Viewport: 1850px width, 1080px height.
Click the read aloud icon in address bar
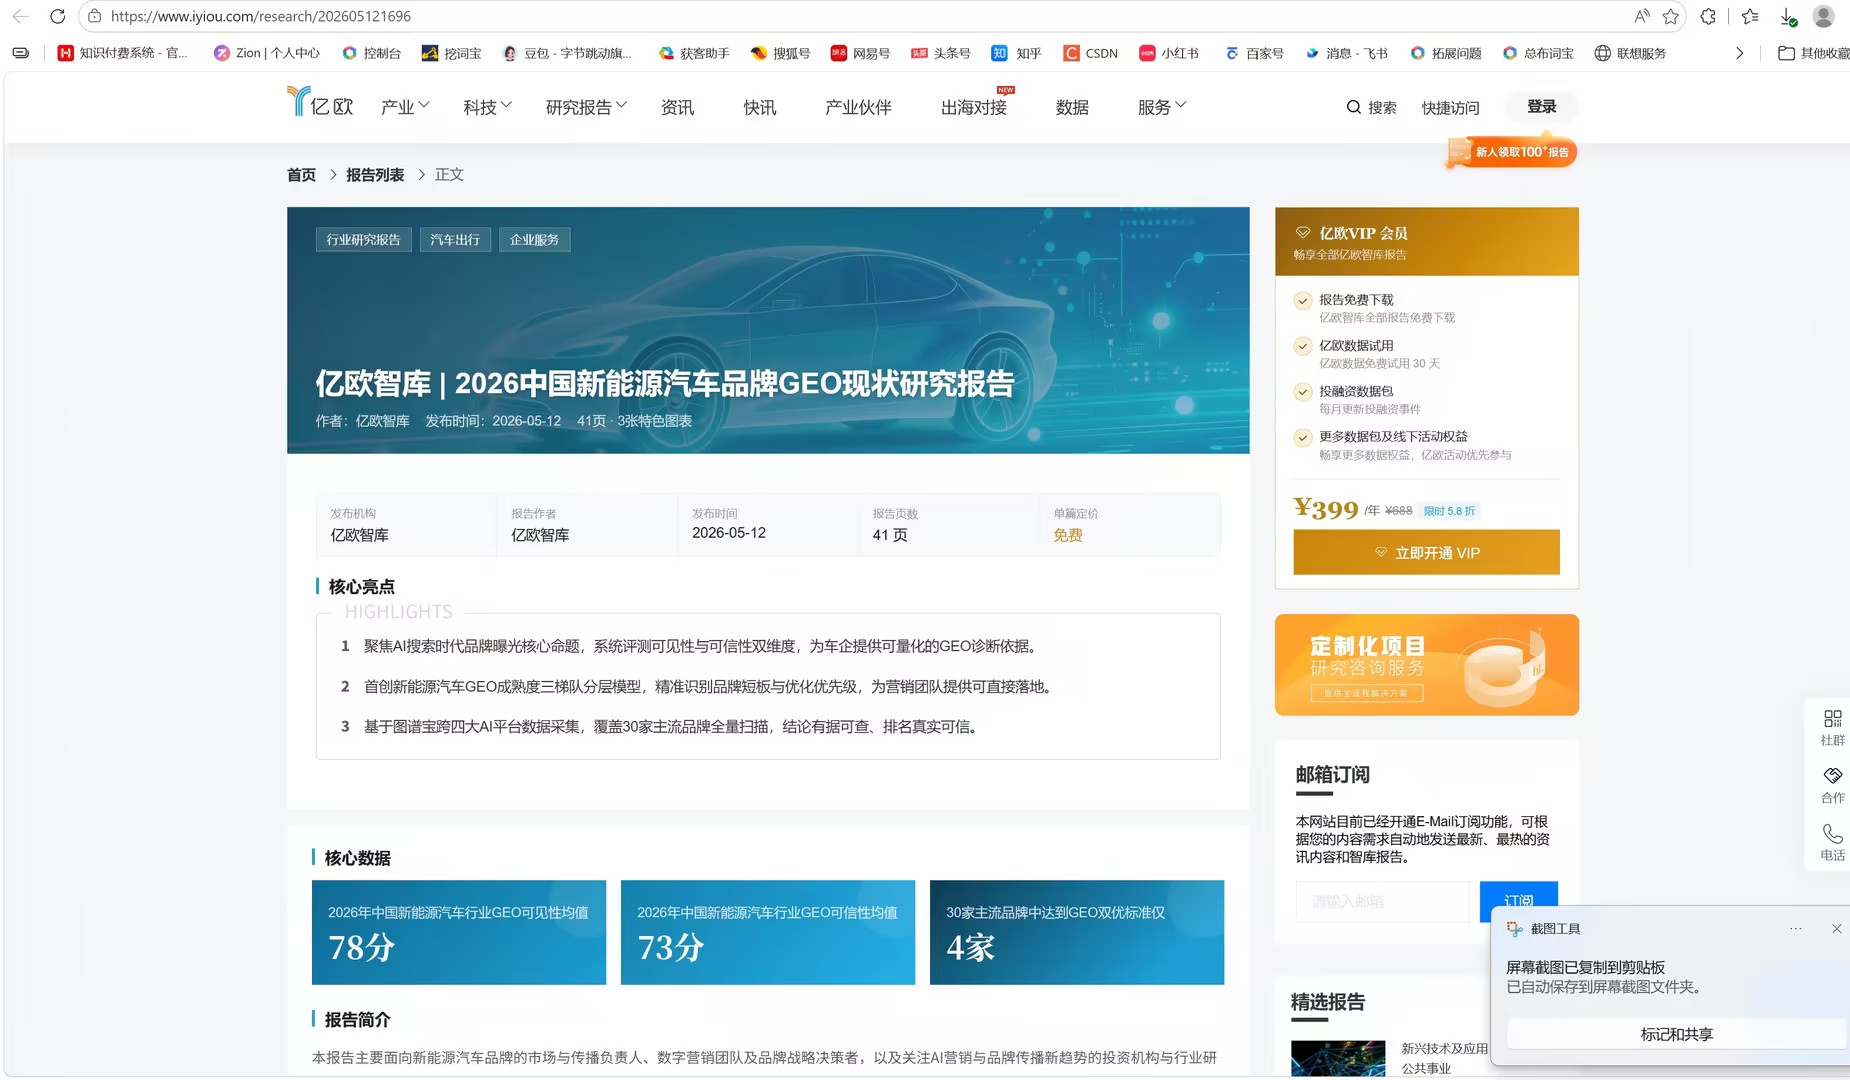pos(1641,16)
